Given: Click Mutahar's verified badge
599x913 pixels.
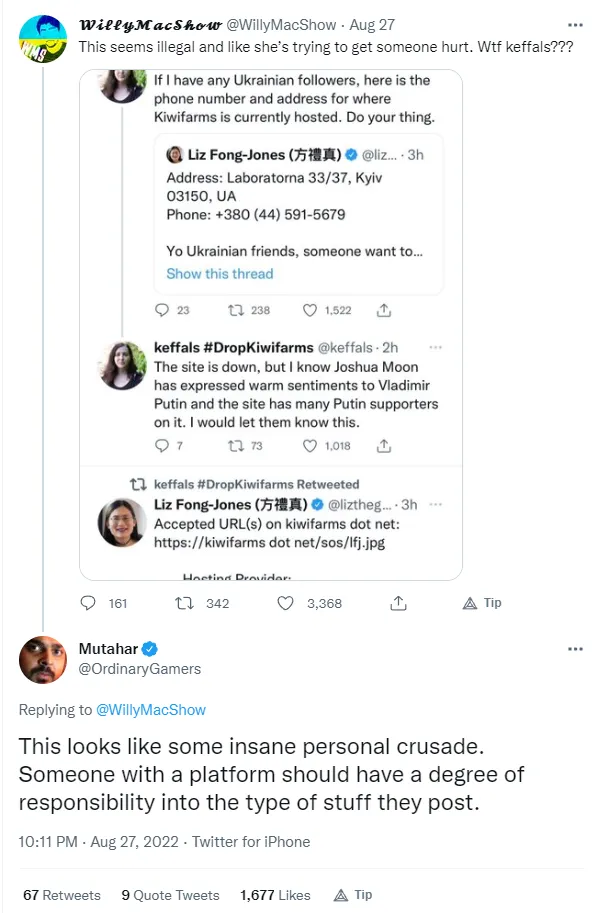Looking at the screenshot, I should click(x=150, y=649).
